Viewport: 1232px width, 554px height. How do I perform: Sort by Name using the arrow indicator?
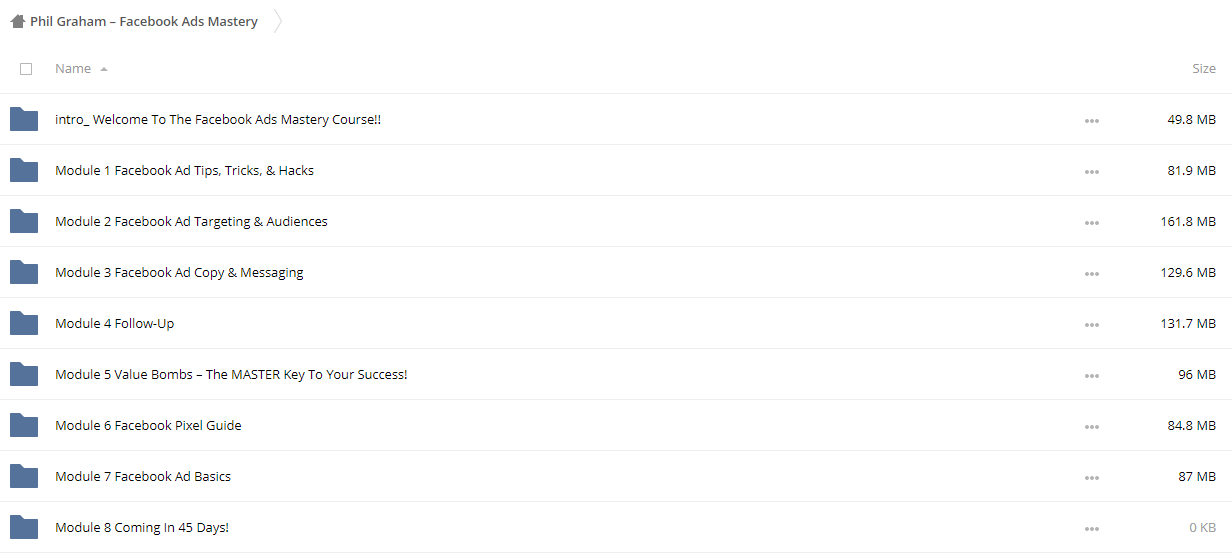click(x=104, y=69)
